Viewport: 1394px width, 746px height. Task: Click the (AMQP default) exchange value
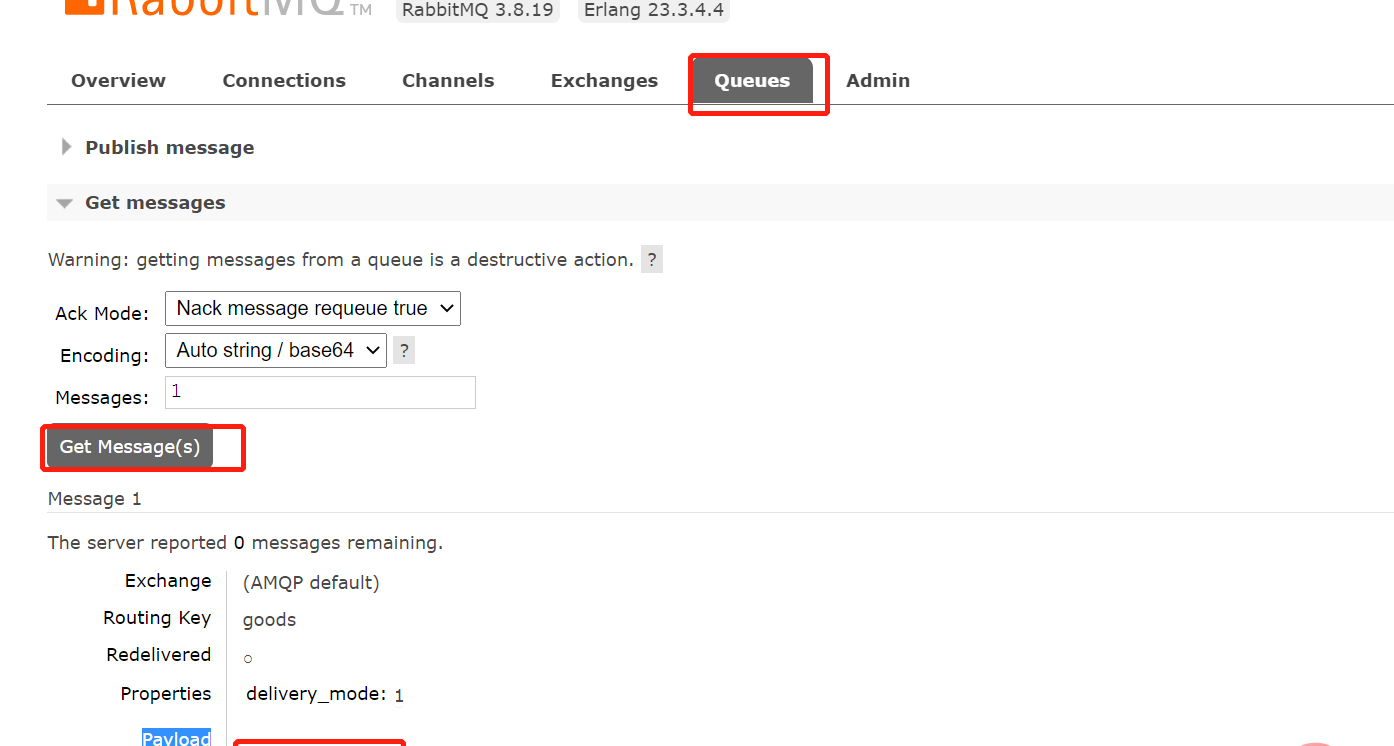(311, 582)
